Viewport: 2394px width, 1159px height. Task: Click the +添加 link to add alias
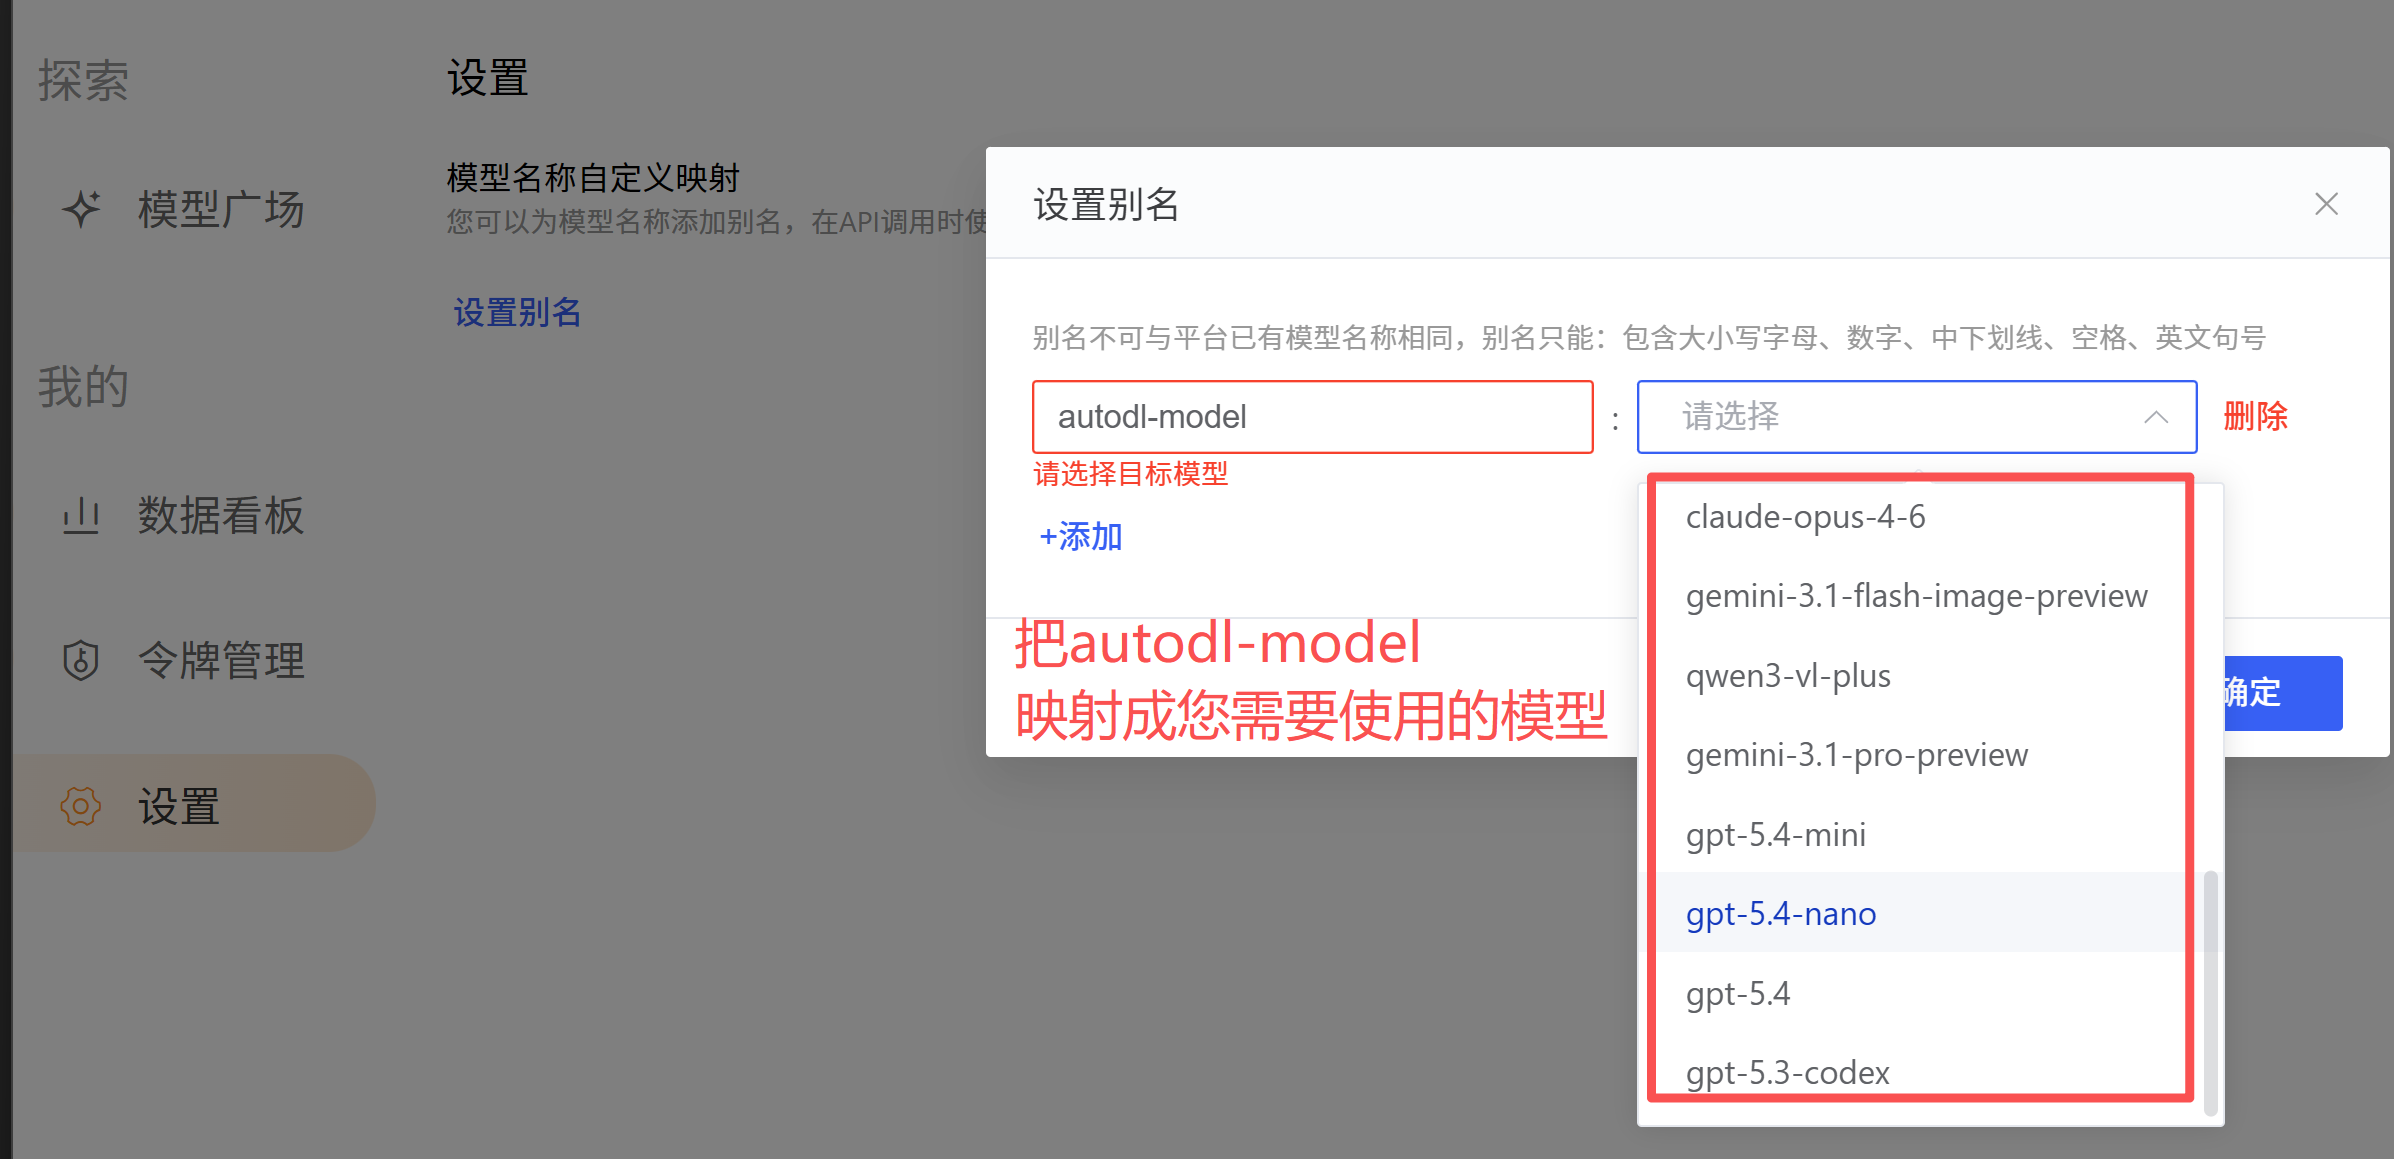coord(1080,537)
